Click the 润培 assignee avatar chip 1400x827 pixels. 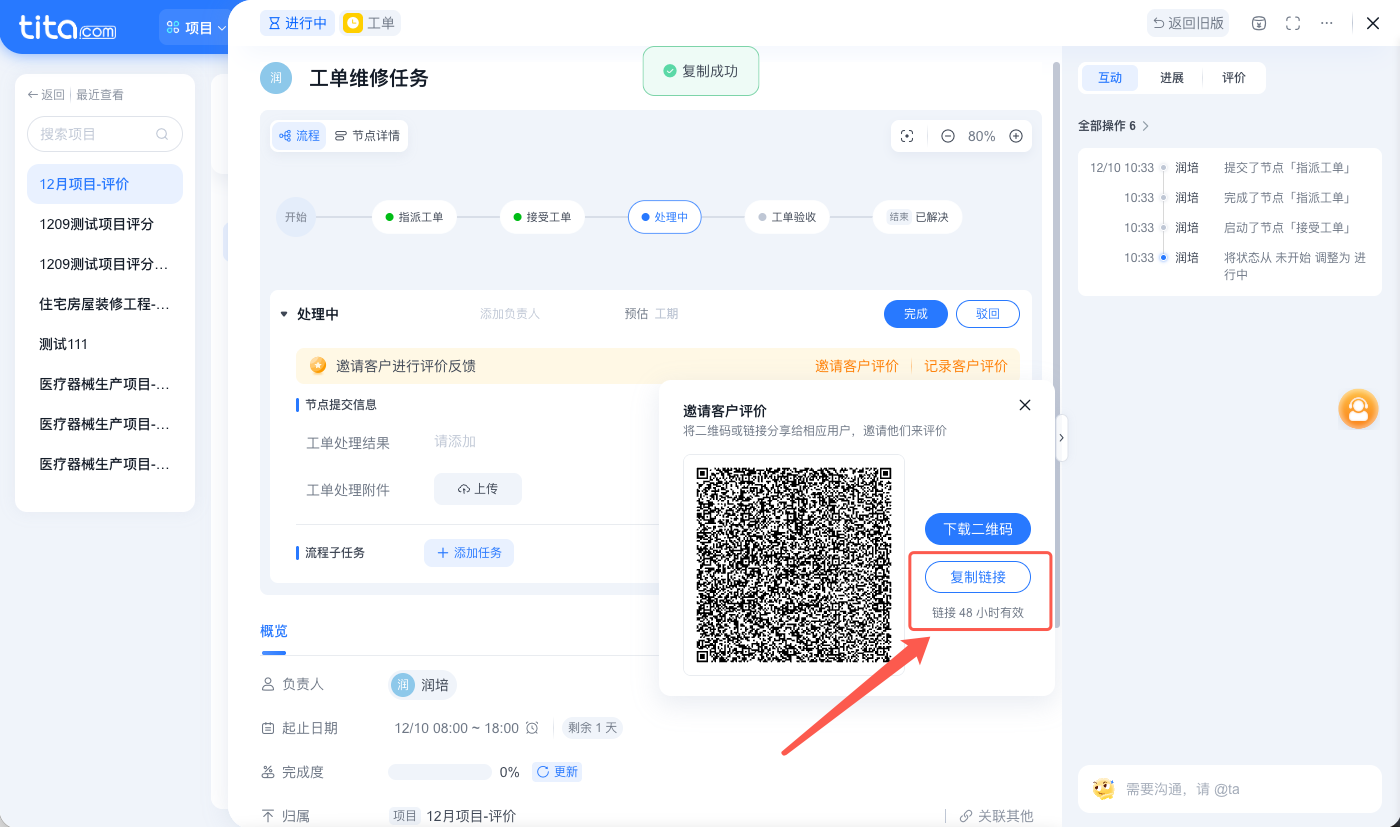point(423,685)
